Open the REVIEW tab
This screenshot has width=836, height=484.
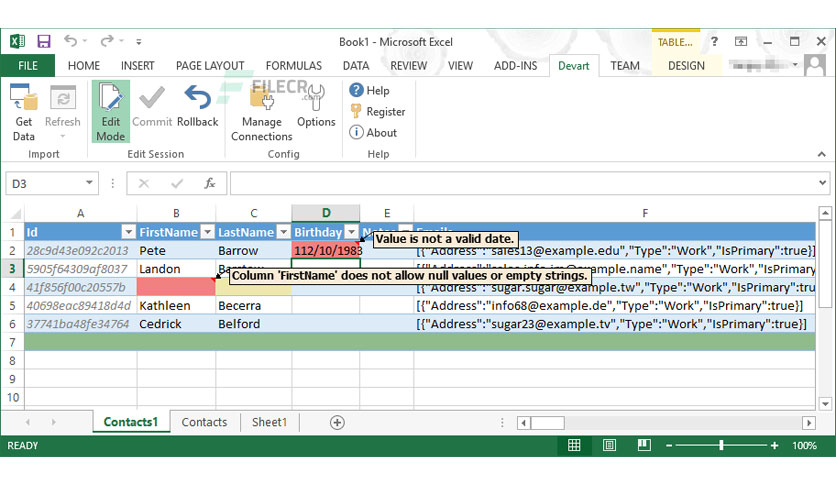point(408,66)
